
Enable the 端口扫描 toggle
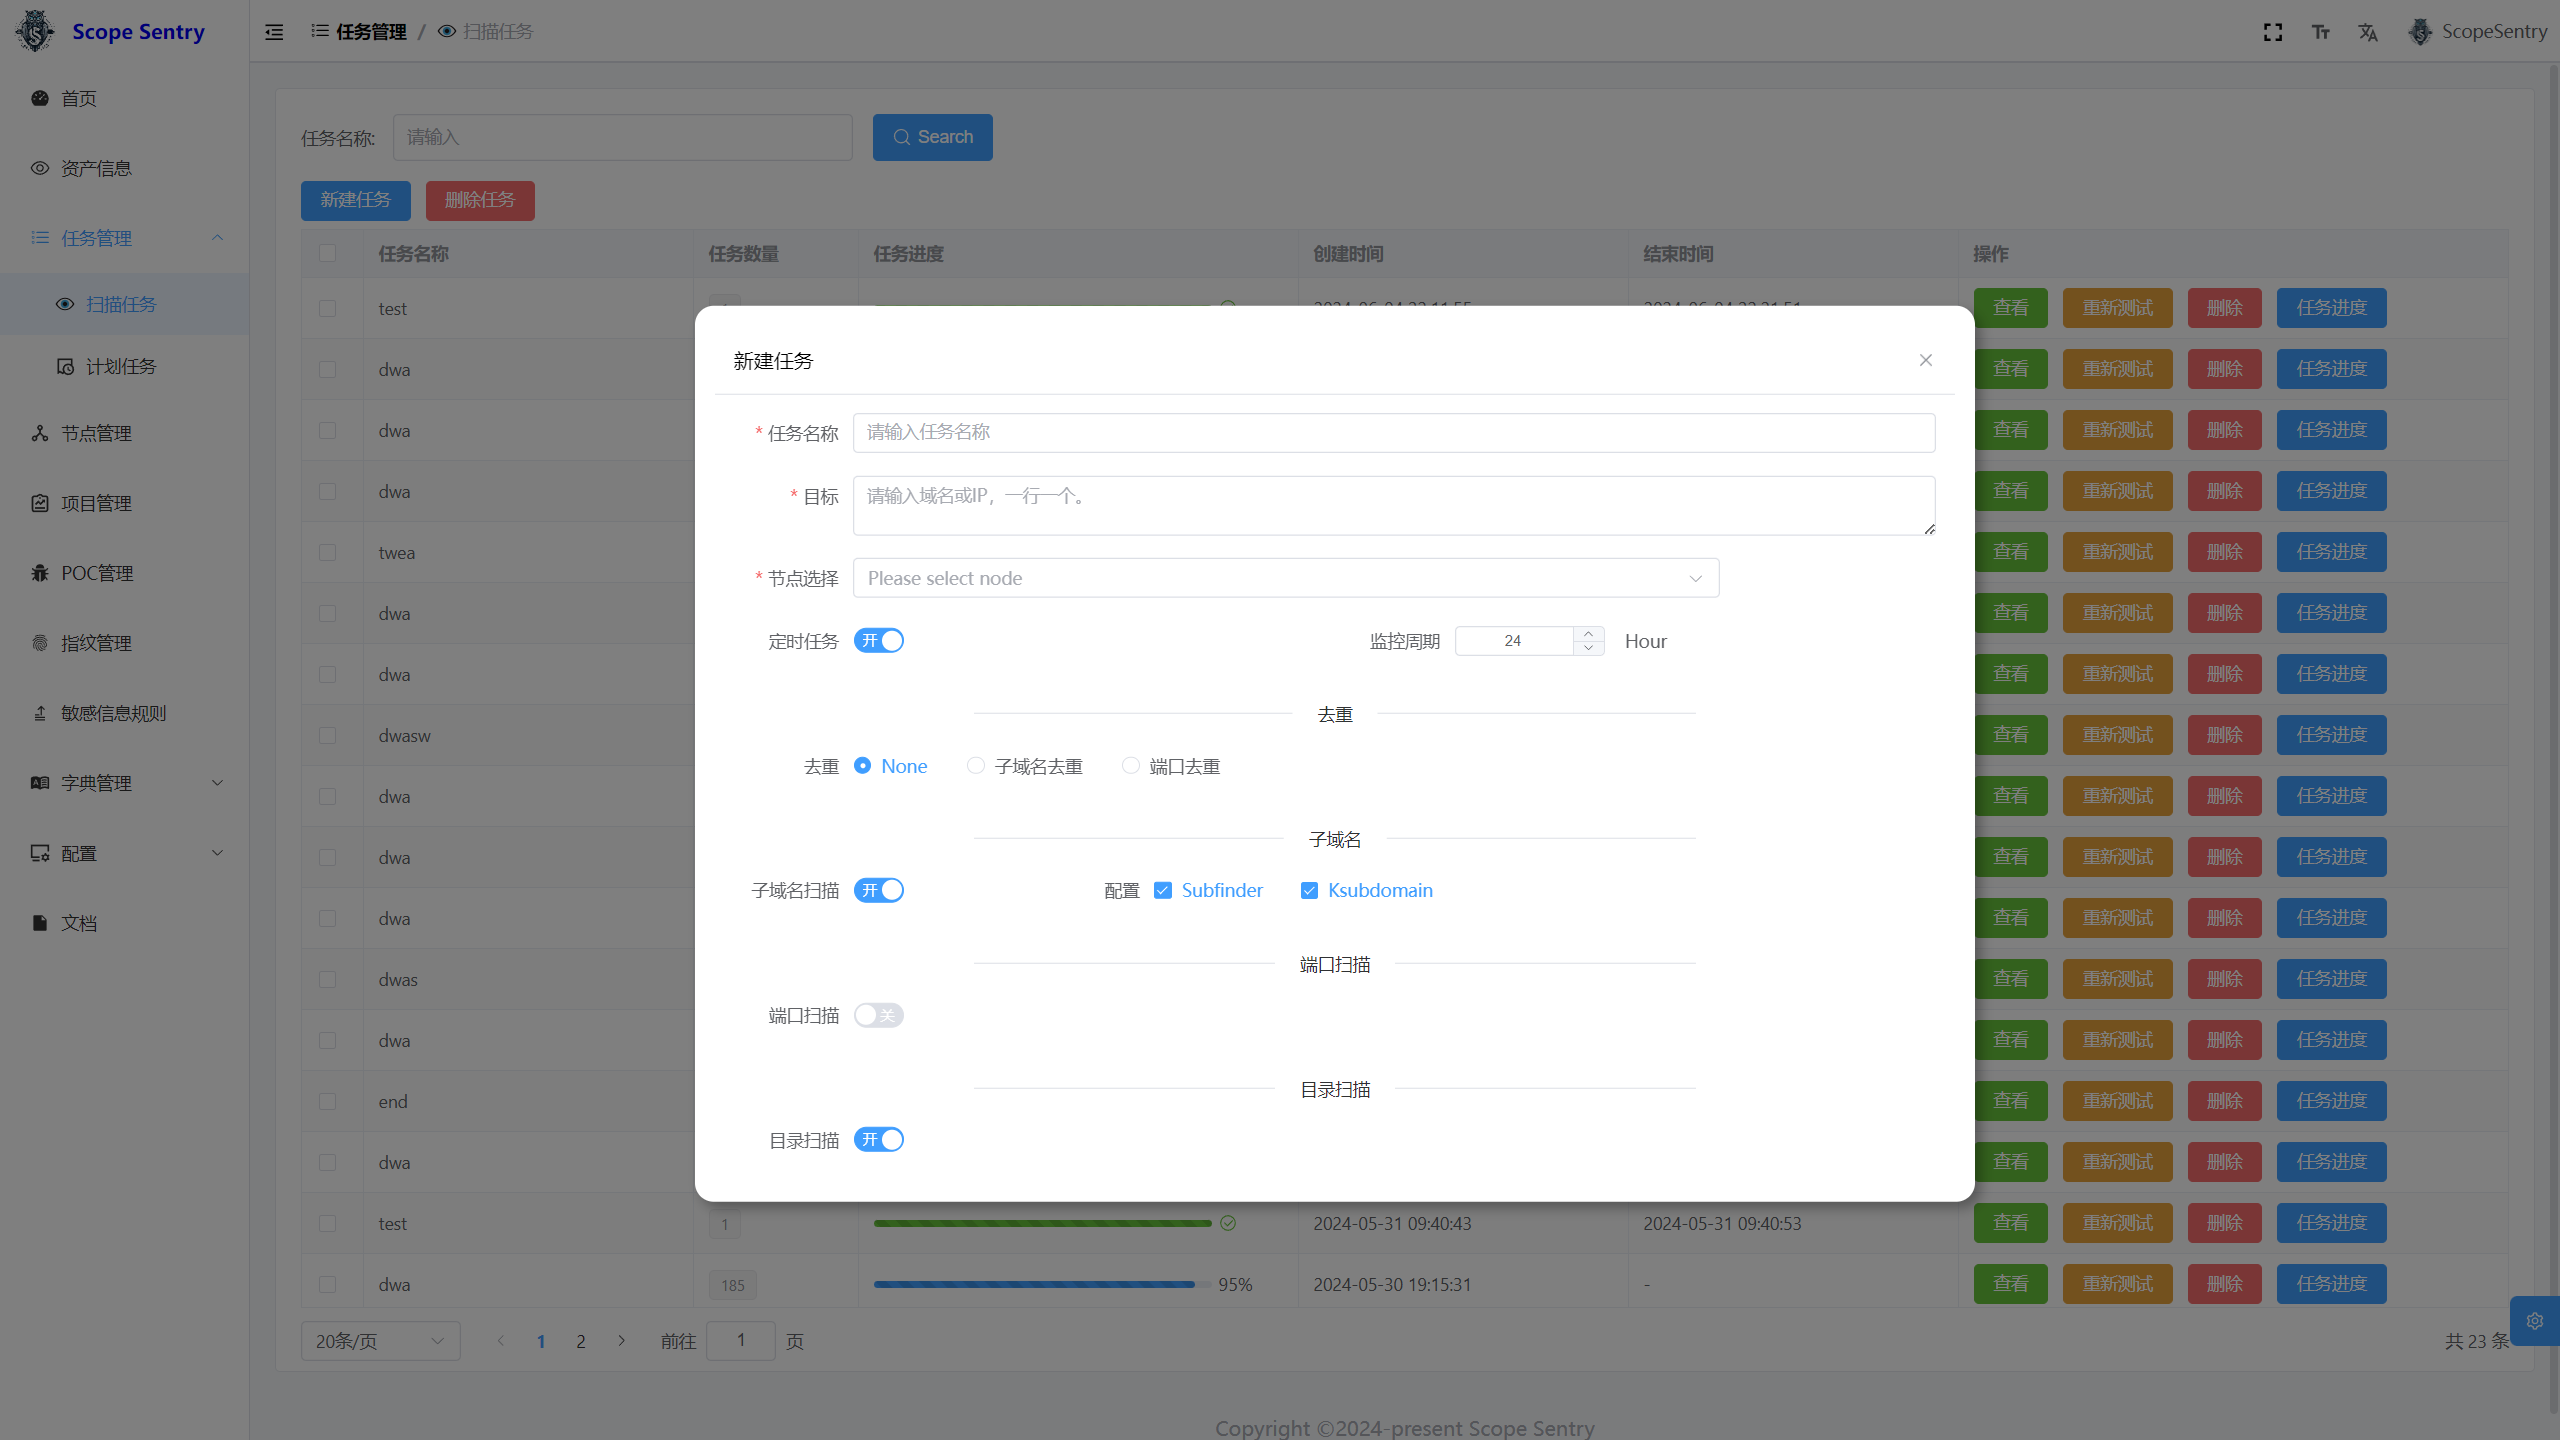click(879, 1015)
